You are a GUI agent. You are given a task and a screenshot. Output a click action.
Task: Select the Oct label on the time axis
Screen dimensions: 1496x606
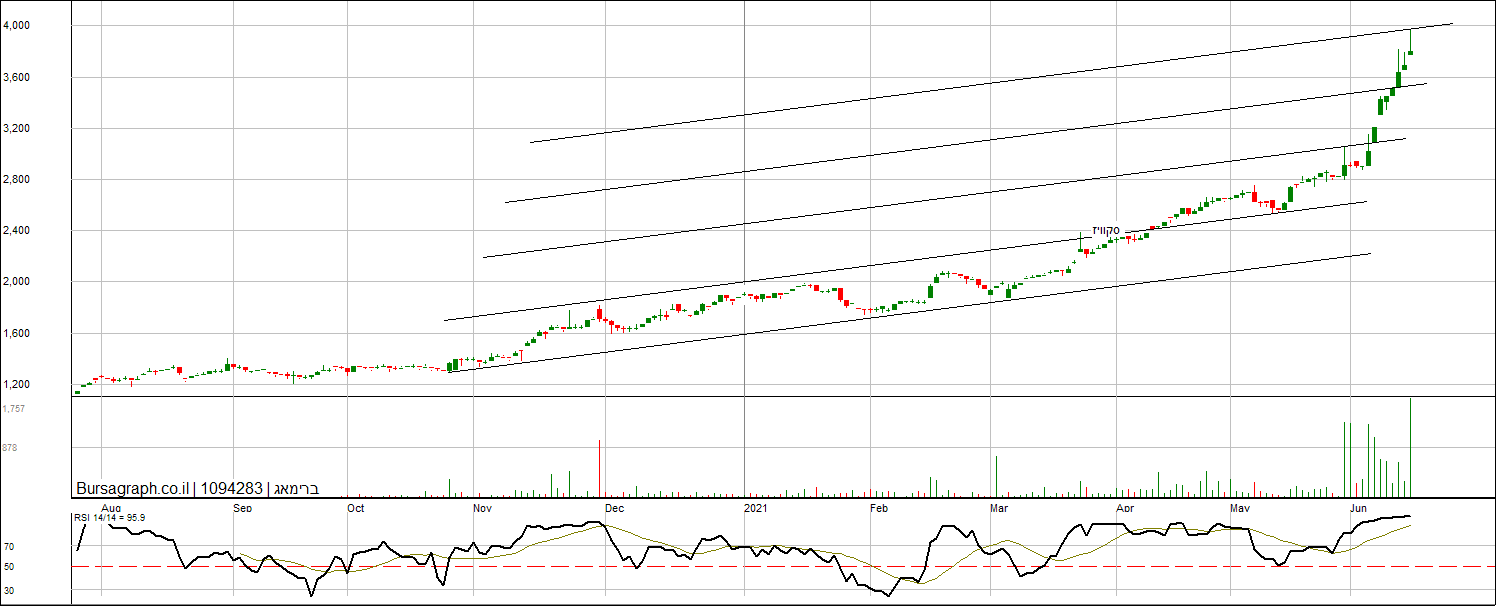pyautogui.click(x=355, y=508)
